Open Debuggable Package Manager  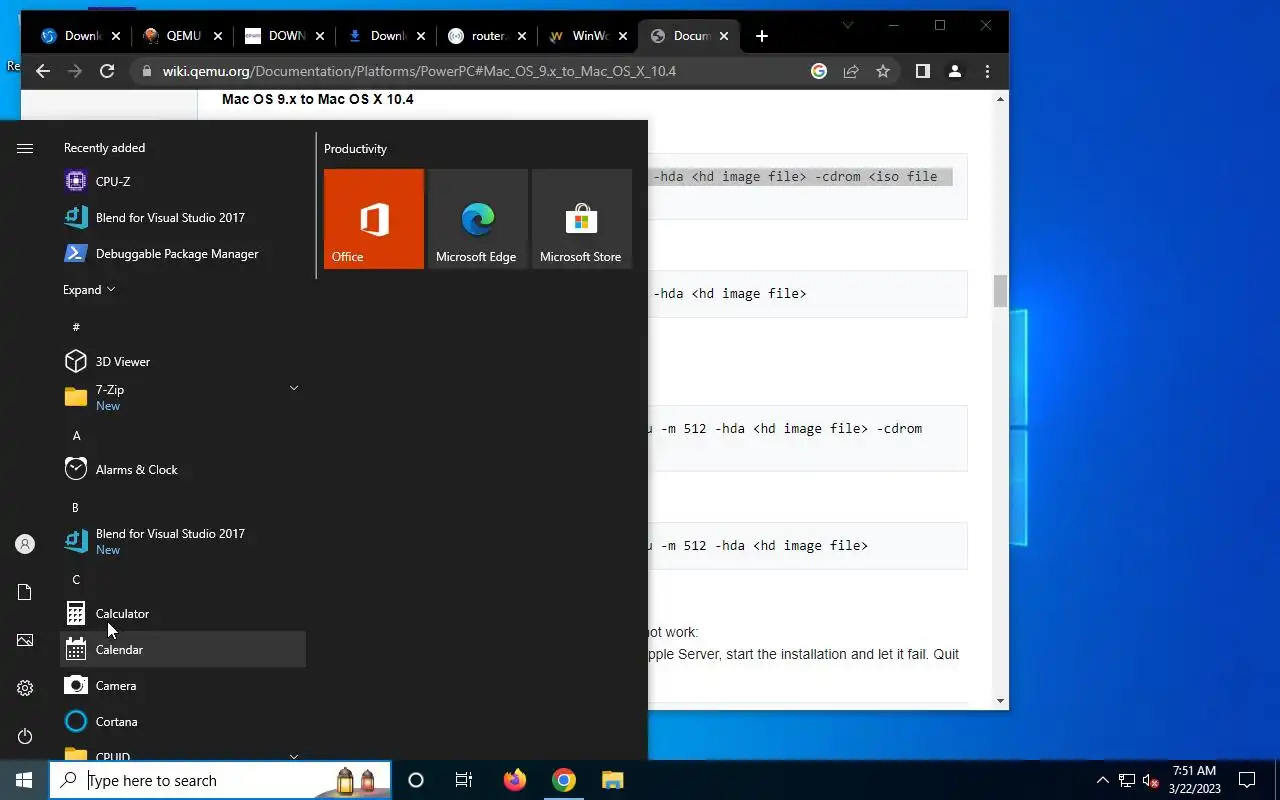tap(183, 253)
